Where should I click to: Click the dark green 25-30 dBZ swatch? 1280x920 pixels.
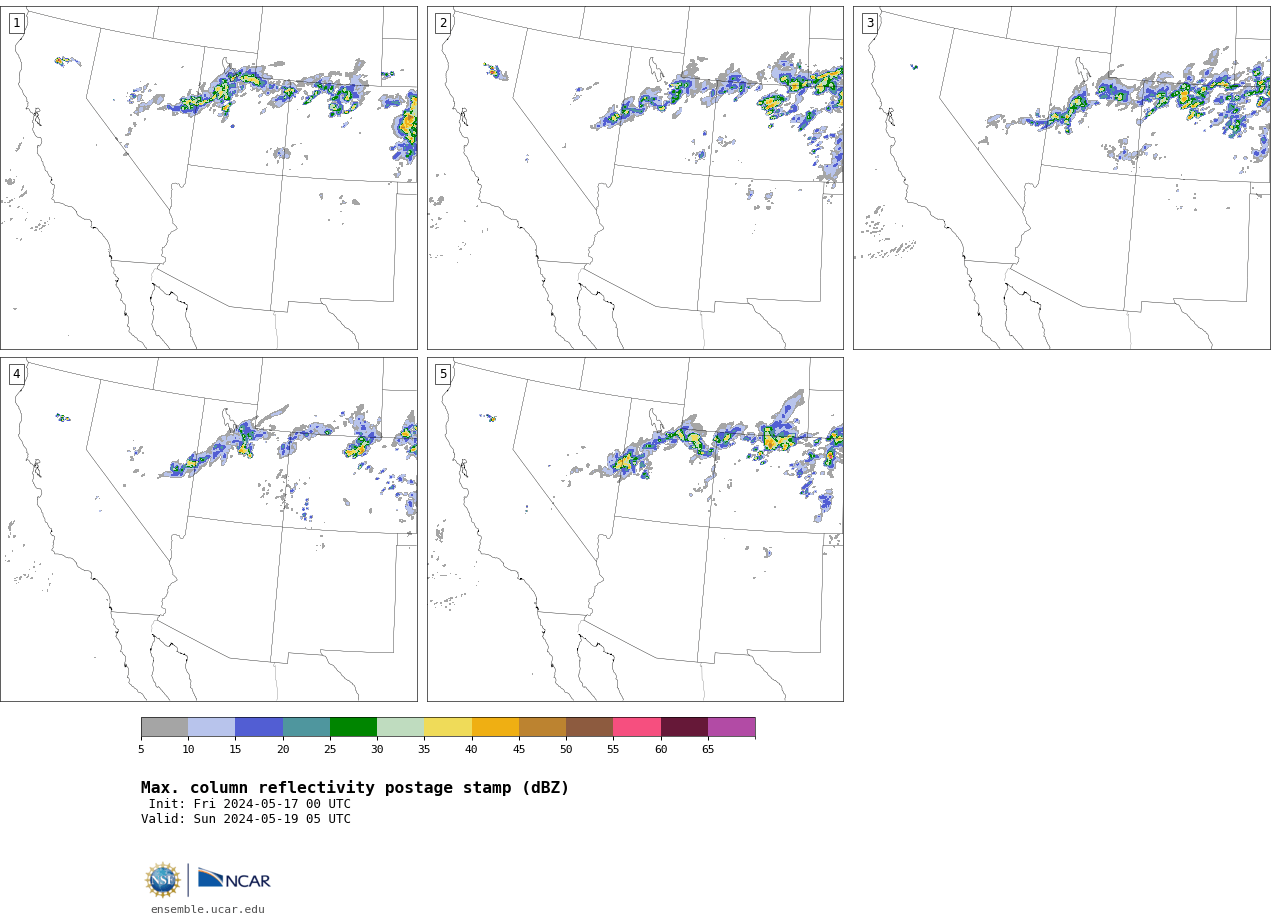pos(353,727)
